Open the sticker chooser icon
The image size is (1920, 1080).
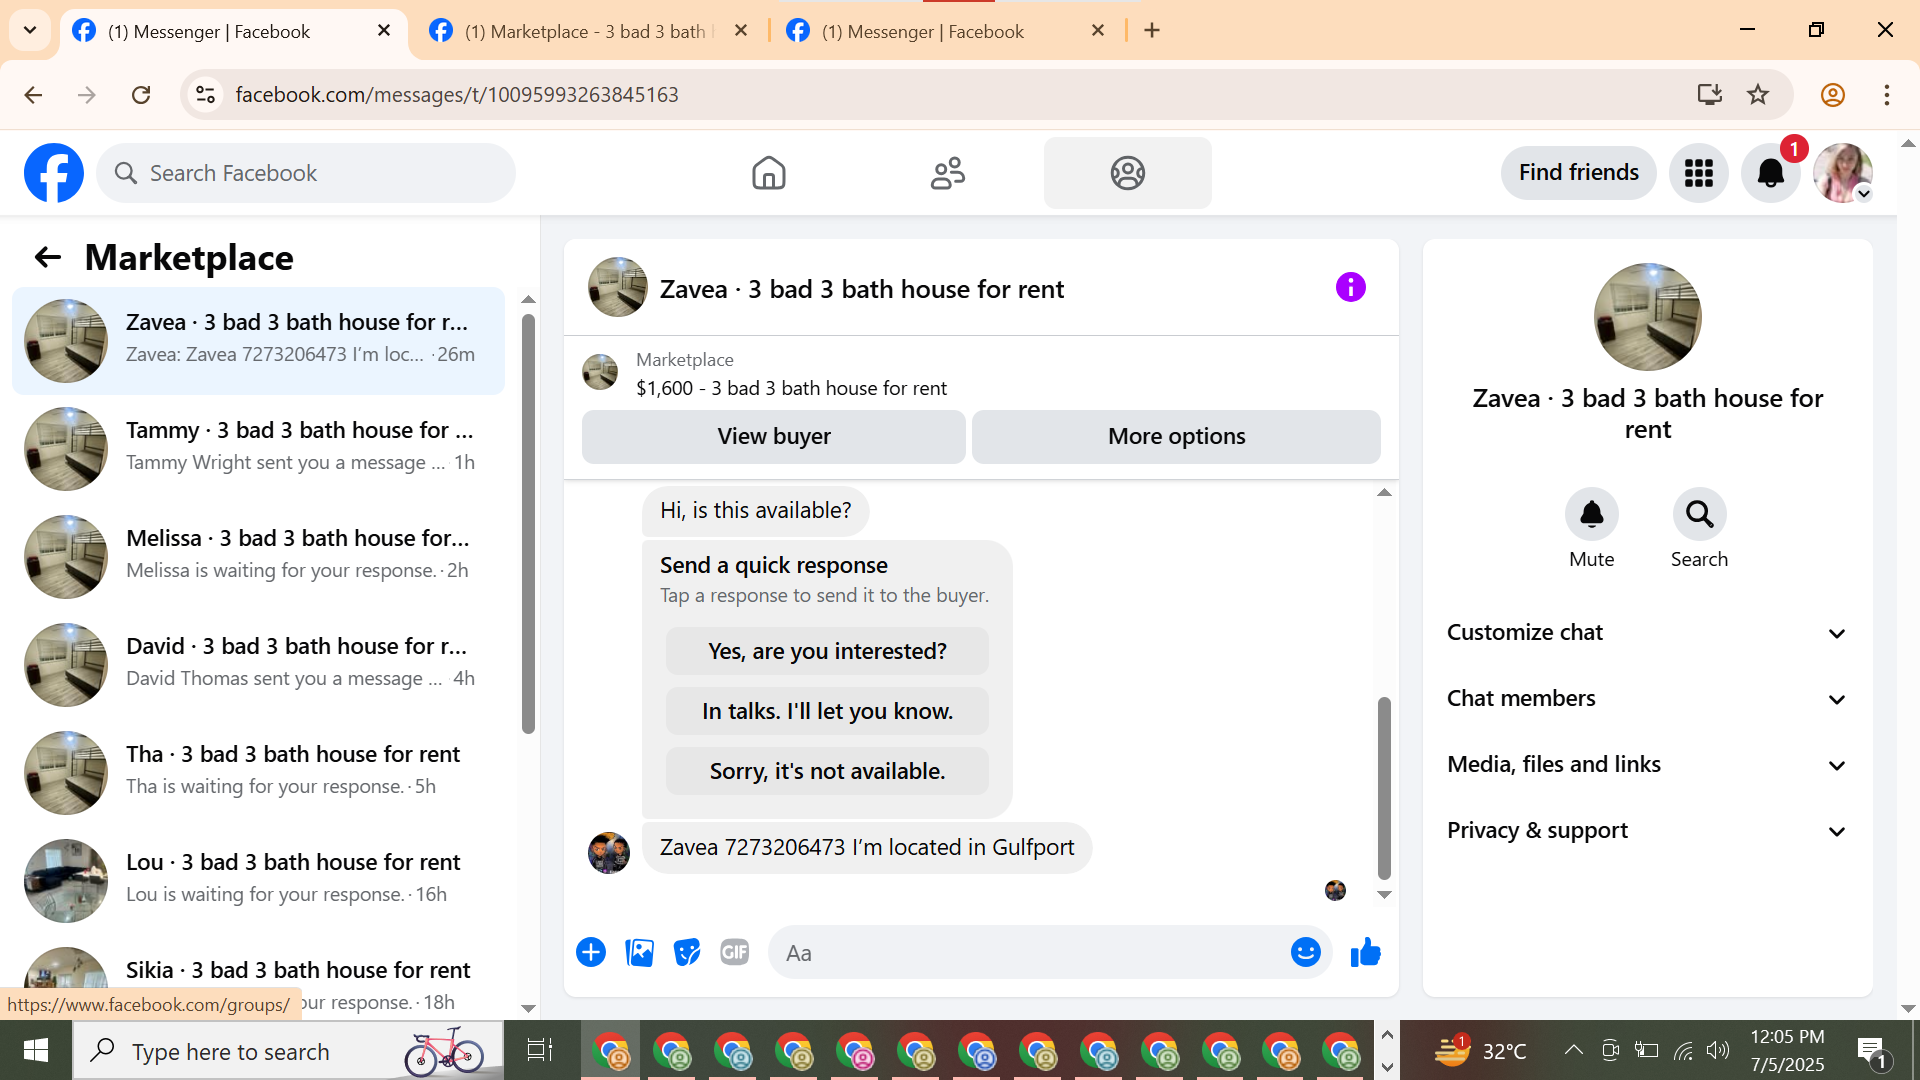tap(687, 953)
